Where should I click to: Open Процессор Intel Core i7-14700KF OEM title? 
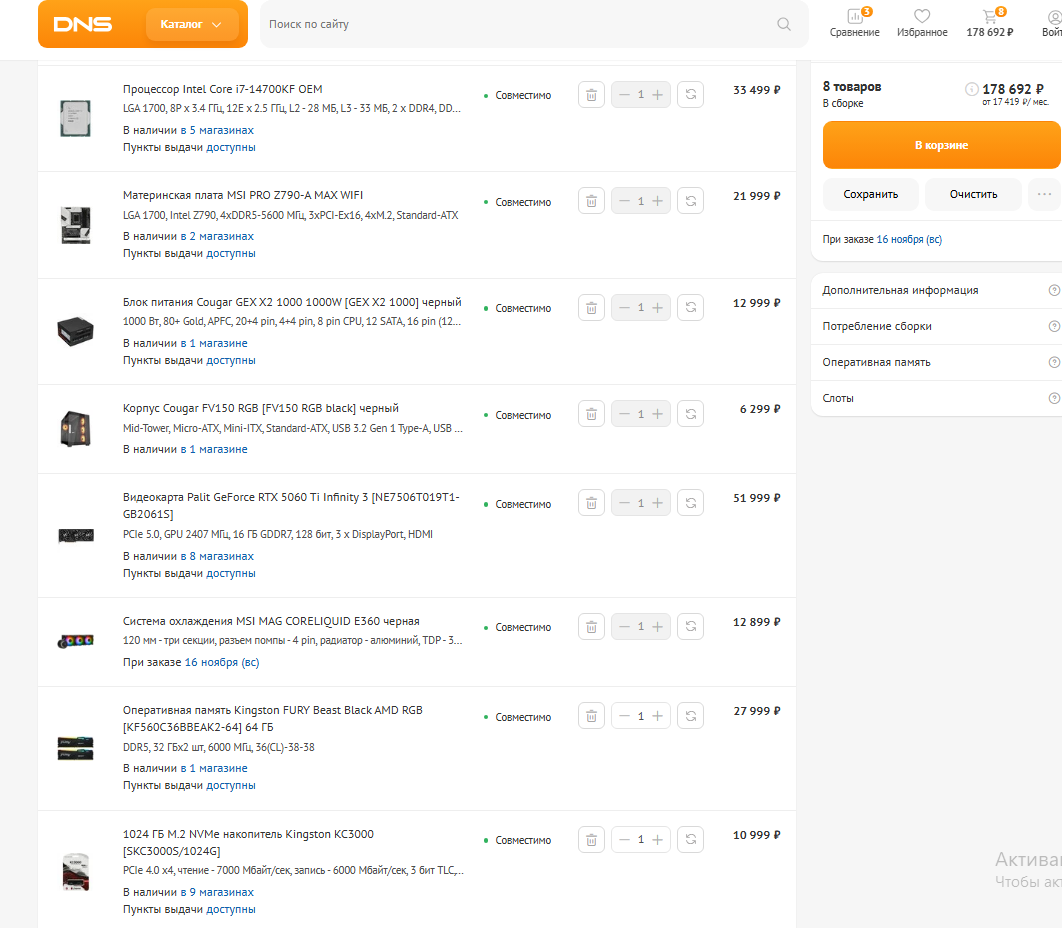222,89
